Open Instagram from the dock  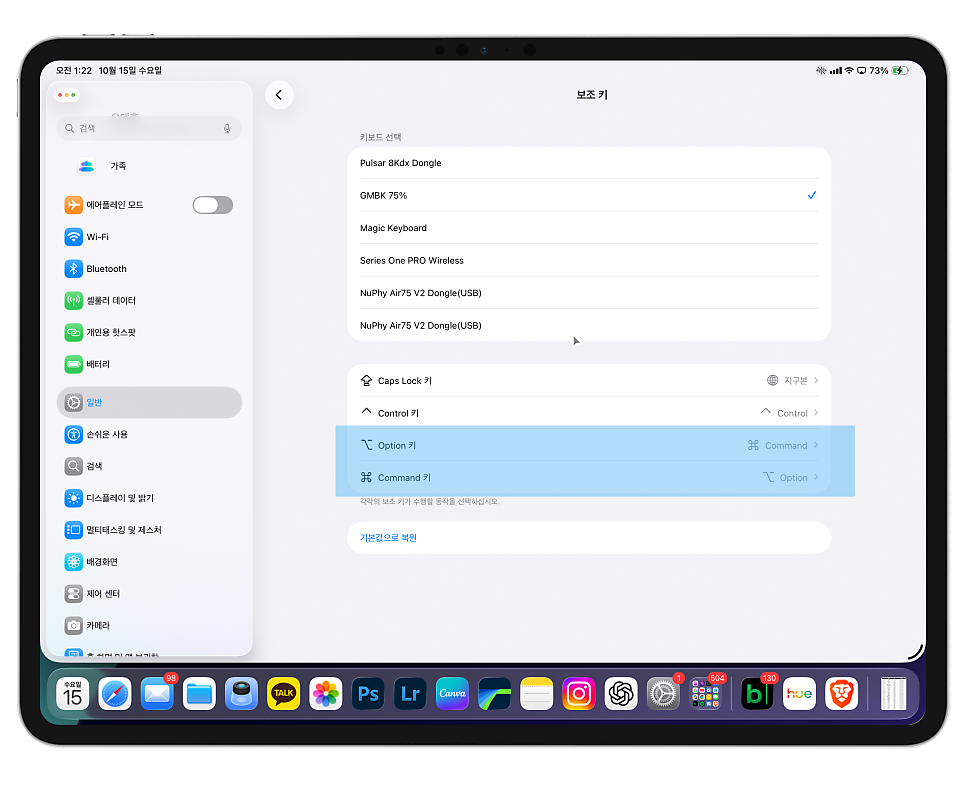tap(579, 694)
